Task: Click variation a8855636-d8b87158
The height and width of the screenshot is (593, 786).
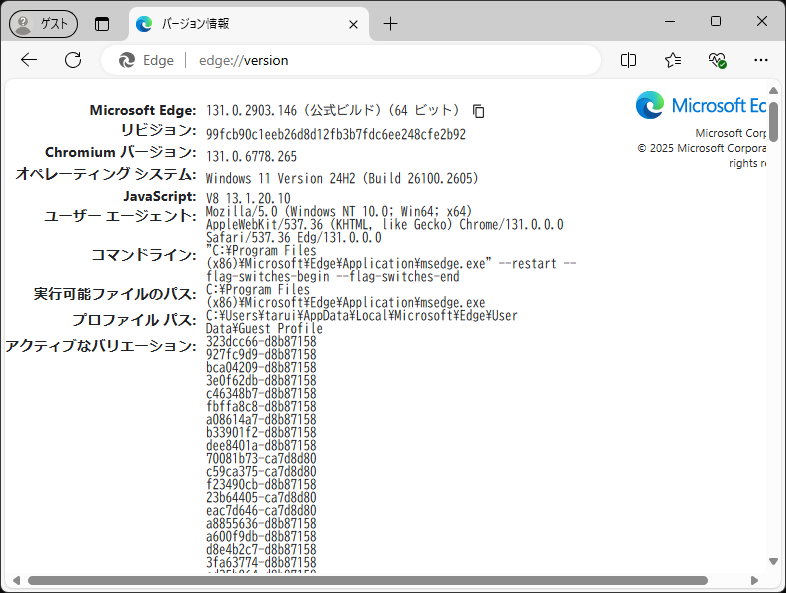Action: tap(261, 524)
